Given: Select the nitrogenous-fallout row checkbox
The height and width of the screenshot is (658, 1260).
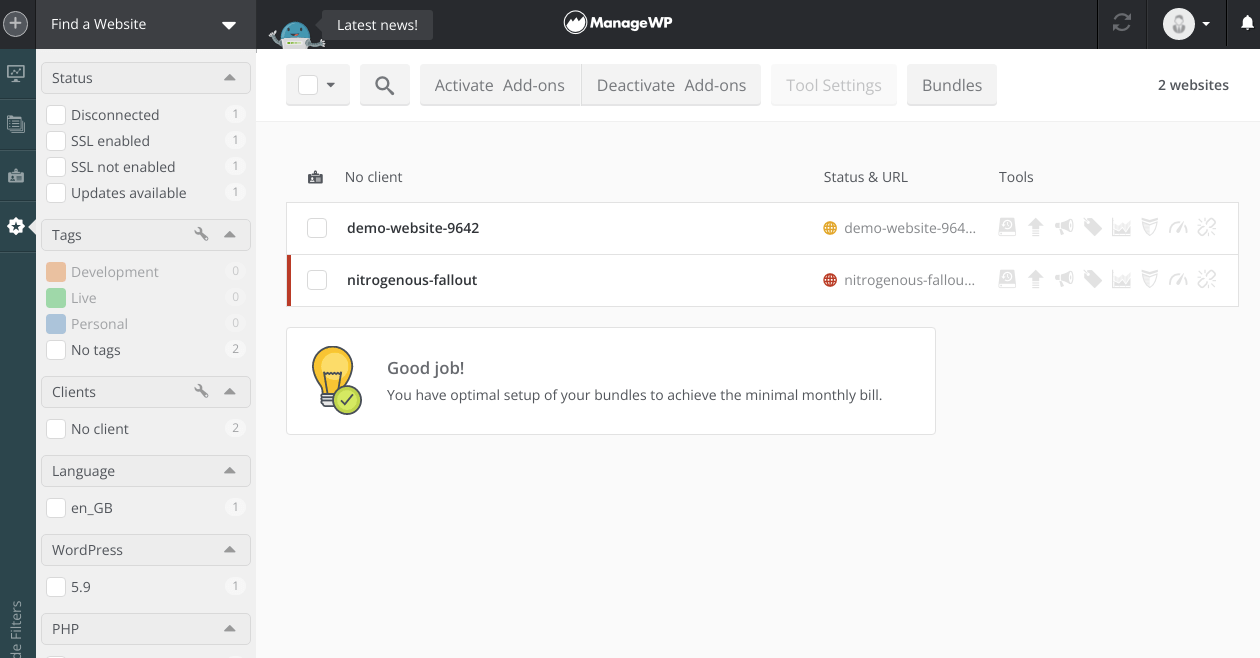Looking at the screenshot, I should click(x=317, y=280).
